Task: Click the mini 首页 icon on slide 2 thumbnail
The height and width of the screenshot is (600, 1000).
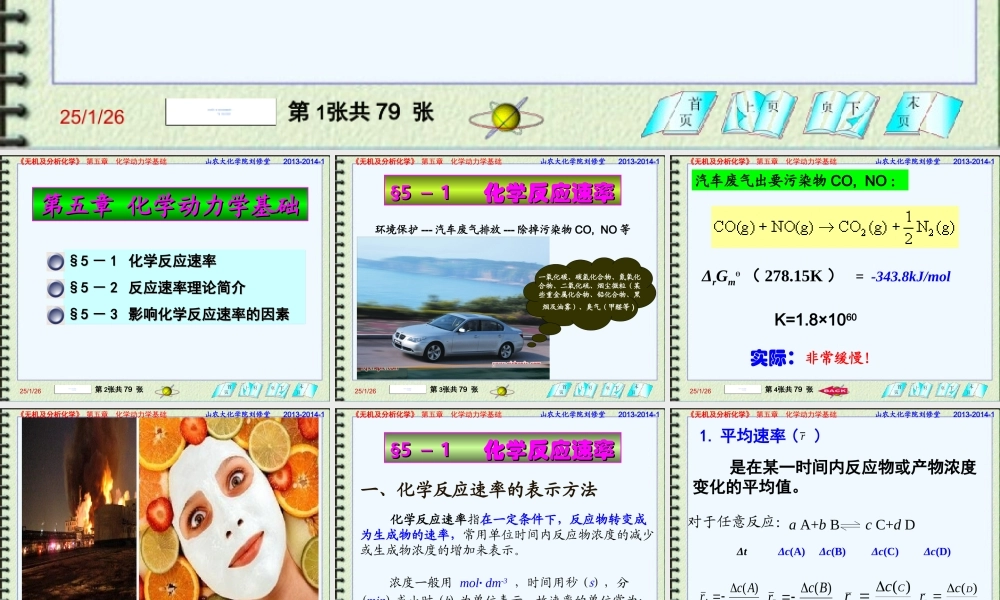Action: click(x=224, y=390)
